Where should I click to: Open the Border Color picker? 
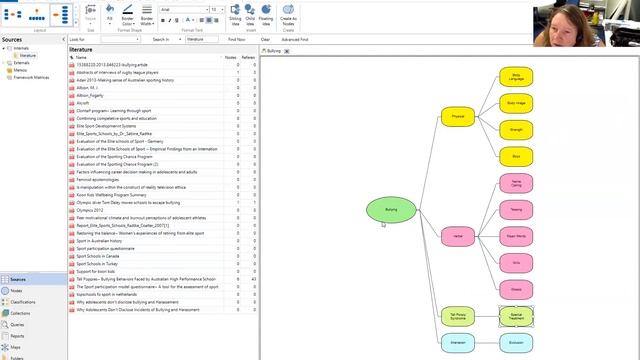pyautogui.click(x=128, y=15)
